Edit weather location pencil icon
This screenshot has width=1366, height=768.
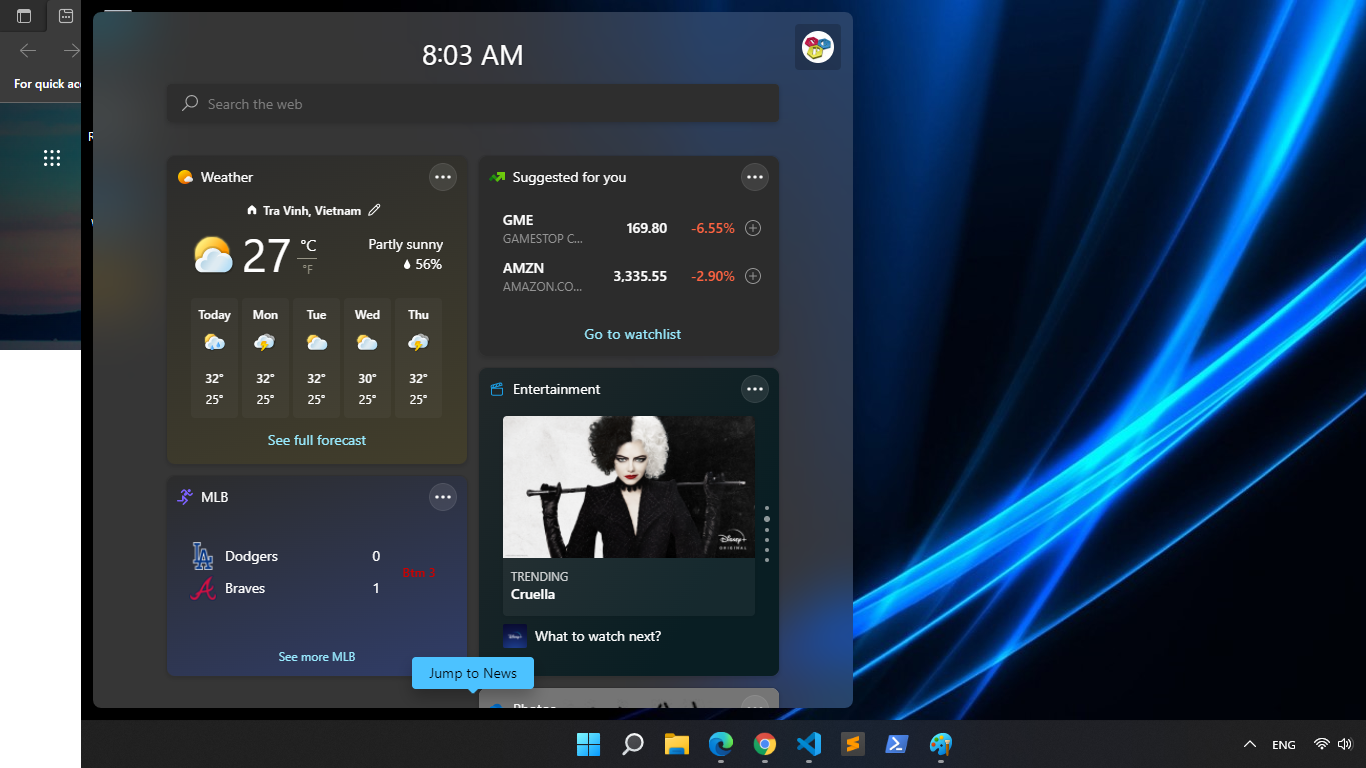[x=375, y=210]
